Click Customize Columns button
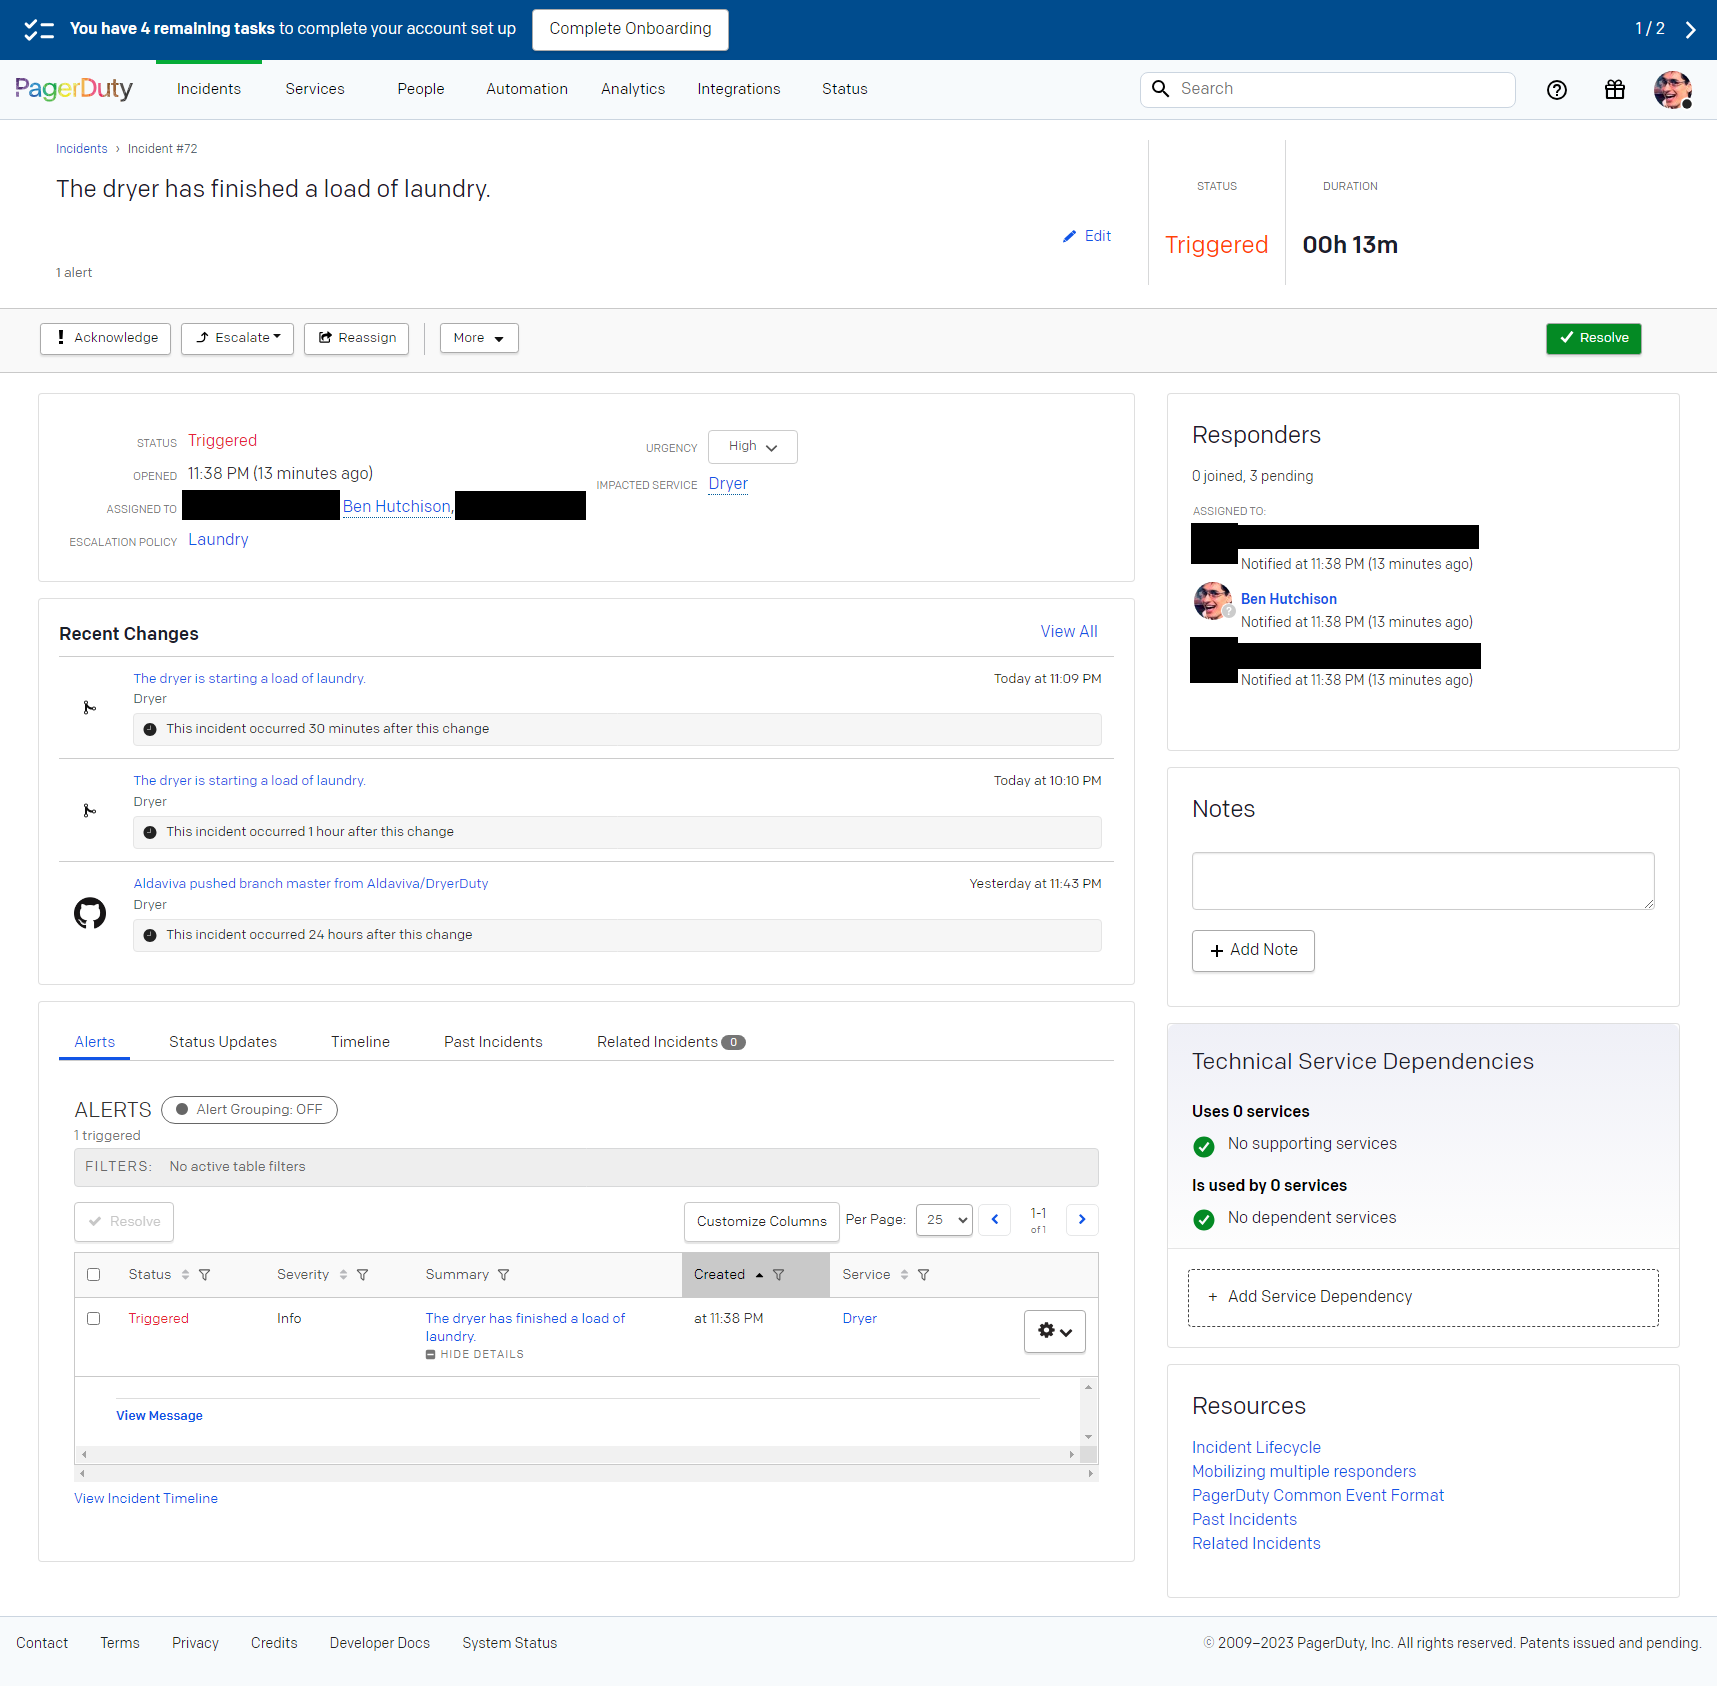Screen dimensions: 1717x1686 tap(762, 1222)
